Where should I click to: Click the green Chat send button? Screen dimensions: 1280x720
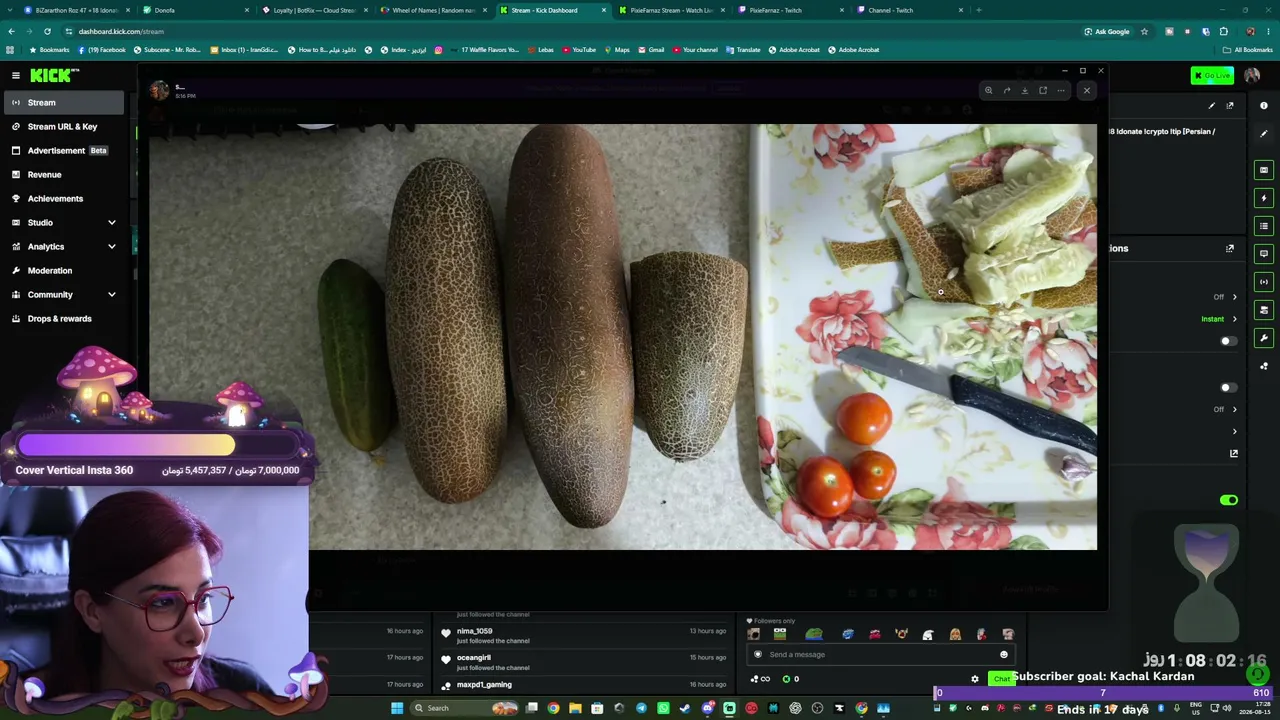(x=1001, y=679)
